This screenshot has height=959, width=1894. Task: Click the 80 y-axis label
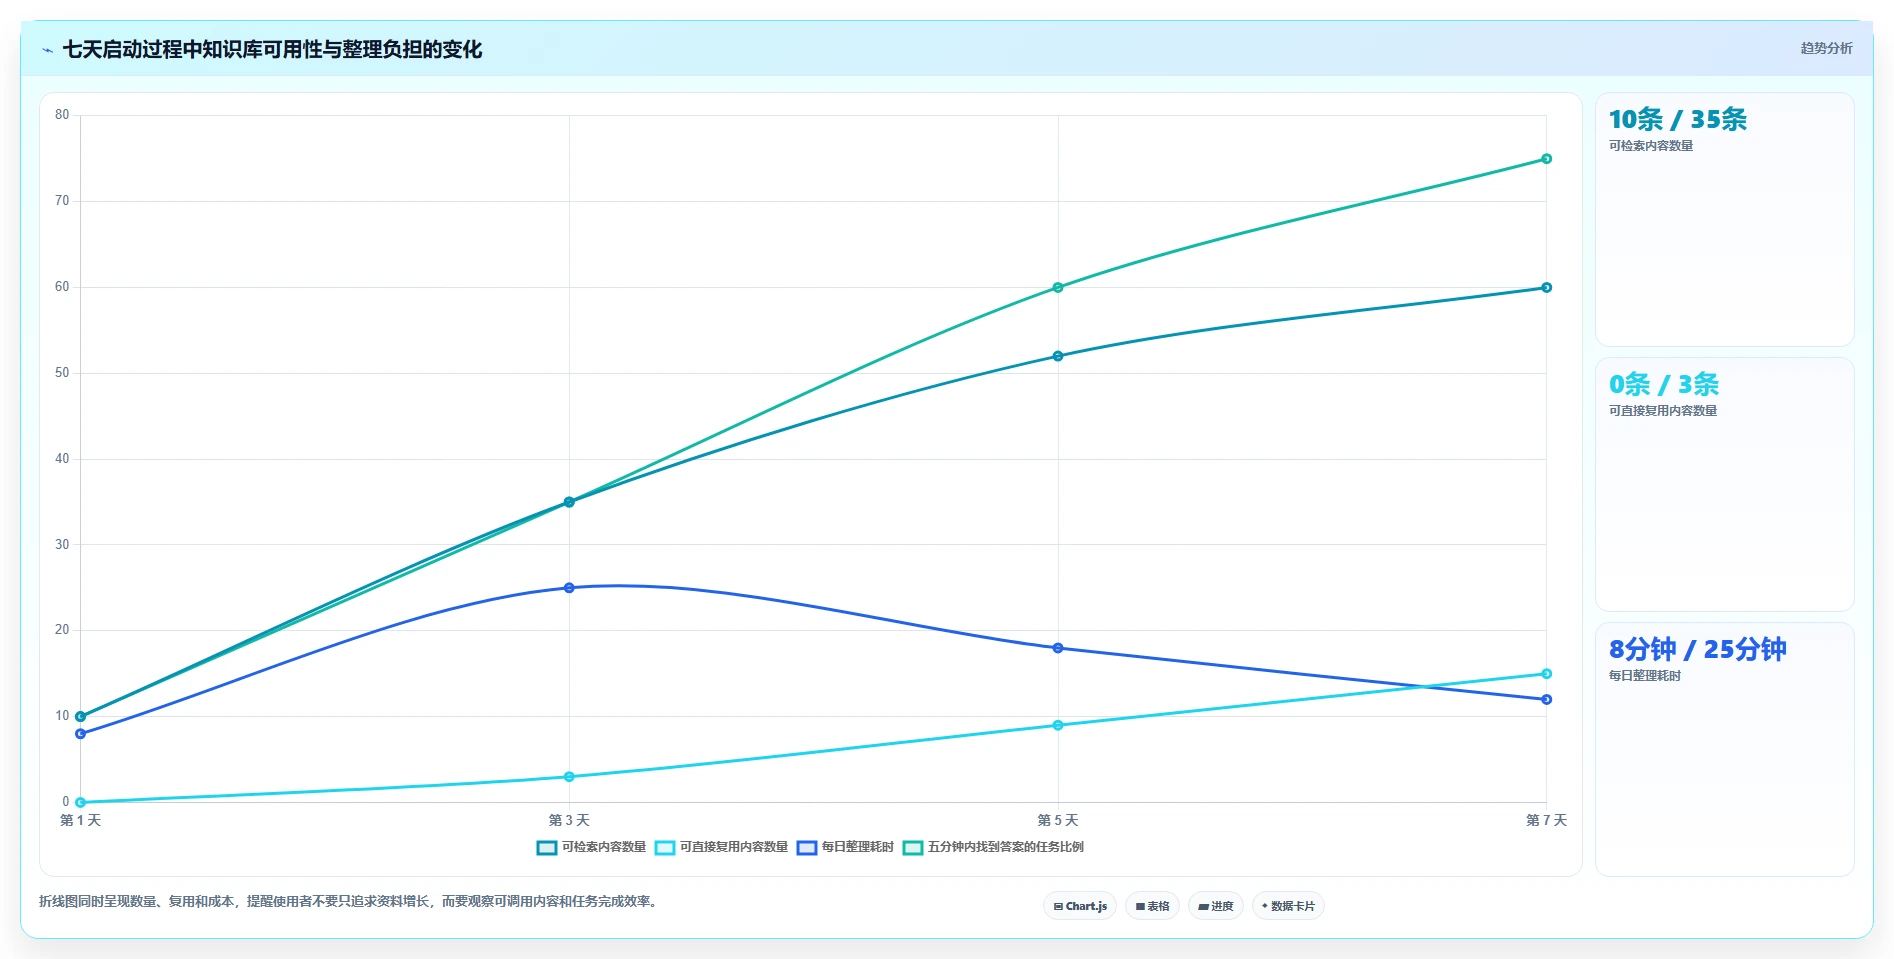62,115
